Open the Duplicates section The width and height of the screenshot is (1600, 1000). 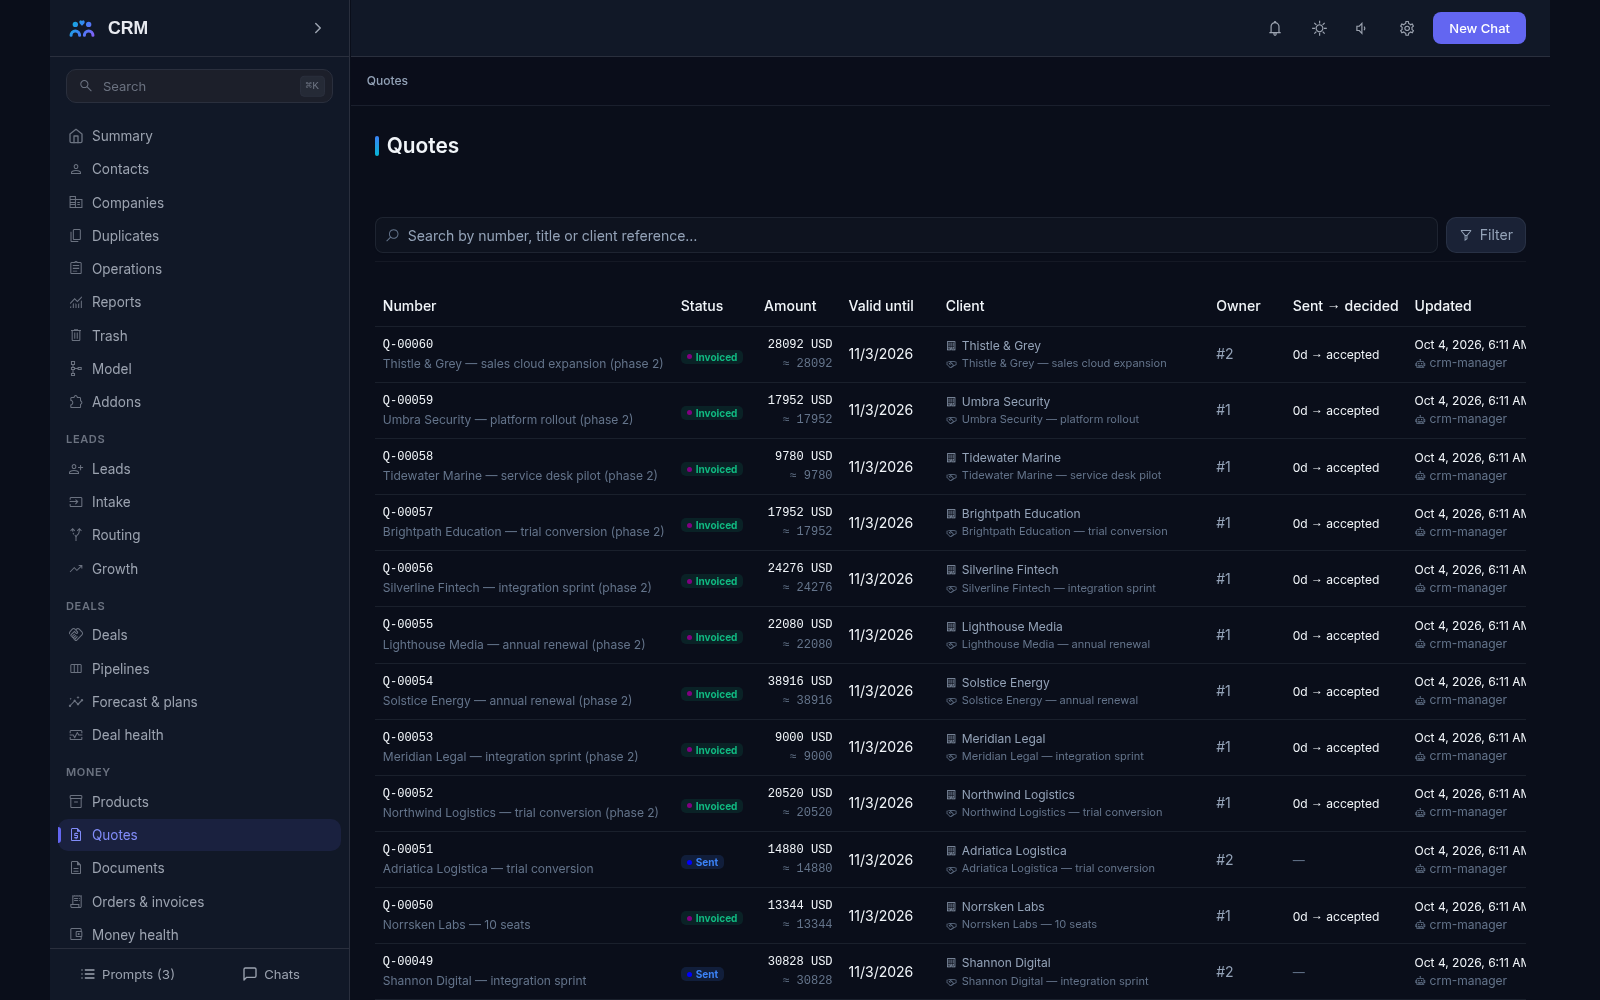click(199, 236)
